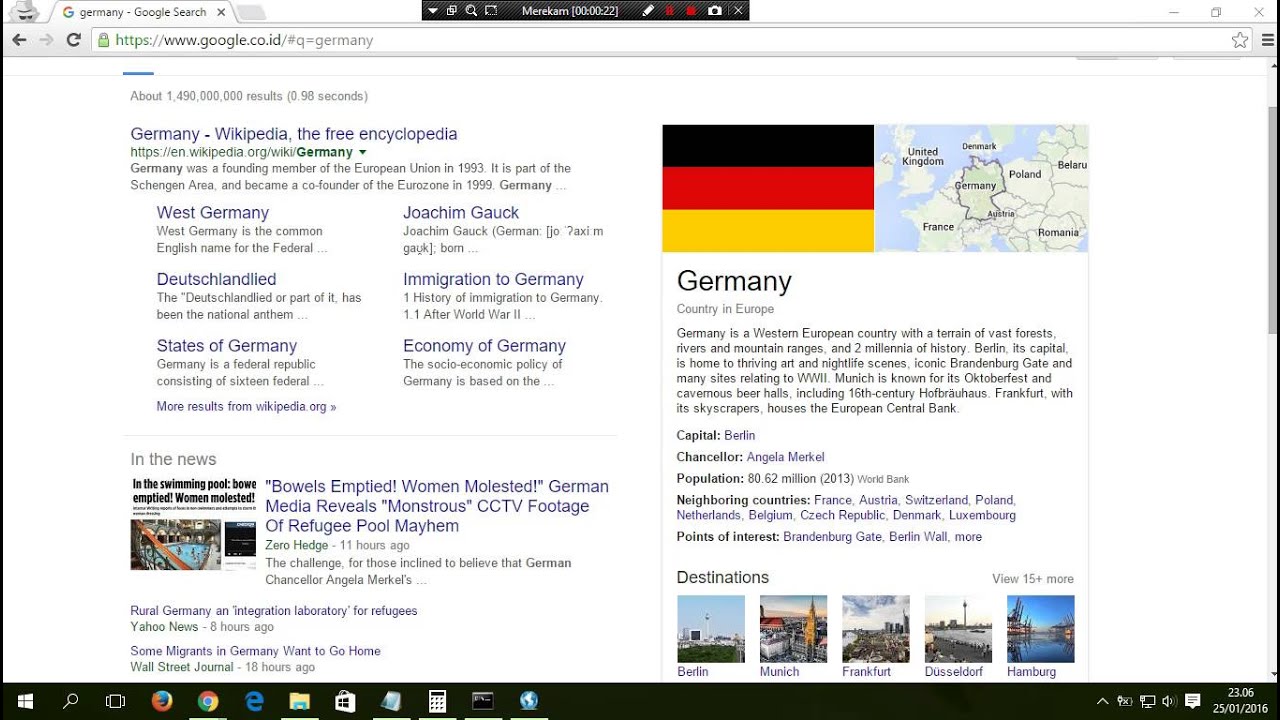Open the Hamburg destination thumbnail

(1040, 629)
